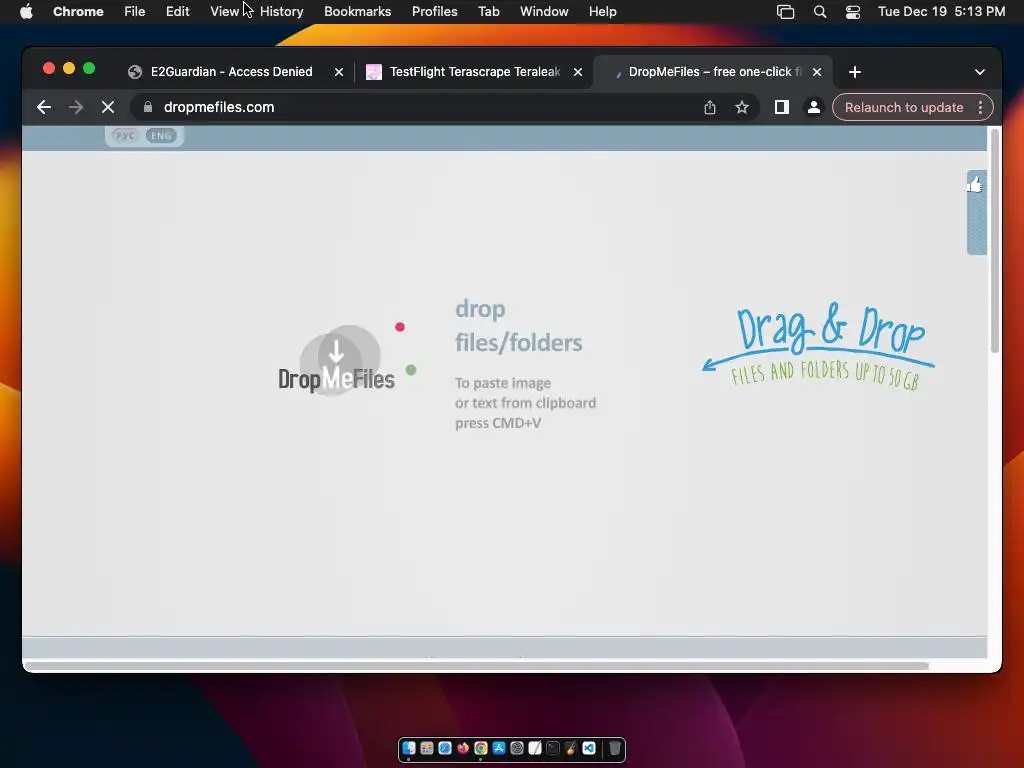The width and height of the screenshot is (1024, 768).
Task: Close the DropMeFiles tab
Action: click(817, 72)
